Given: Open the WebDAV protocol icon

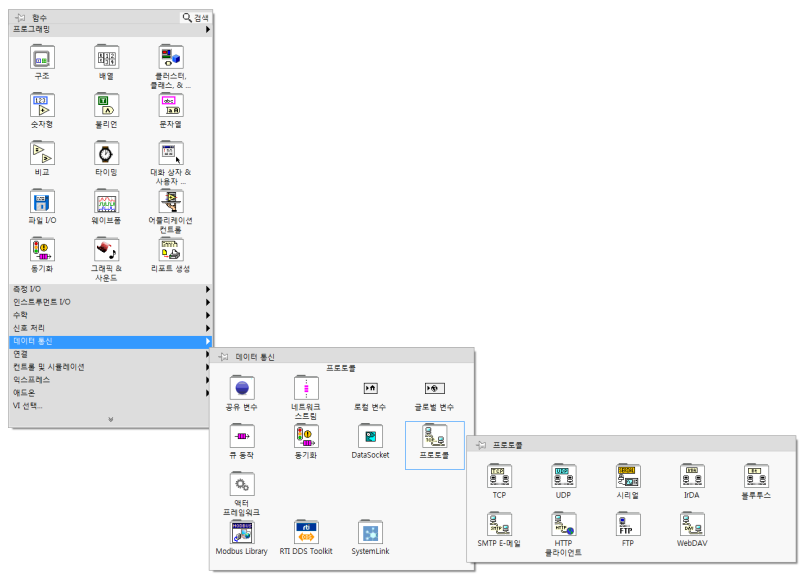Looking at the screenshot, I should (692, 524).
